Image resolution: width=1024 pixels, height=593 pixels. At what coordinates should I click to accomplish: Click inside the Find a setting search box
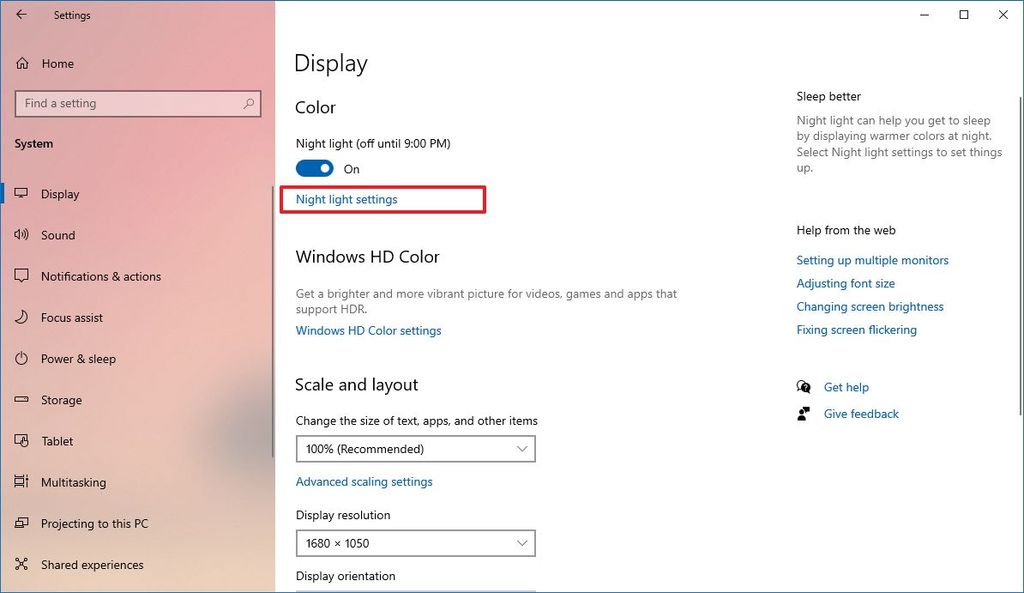[137, 103]
